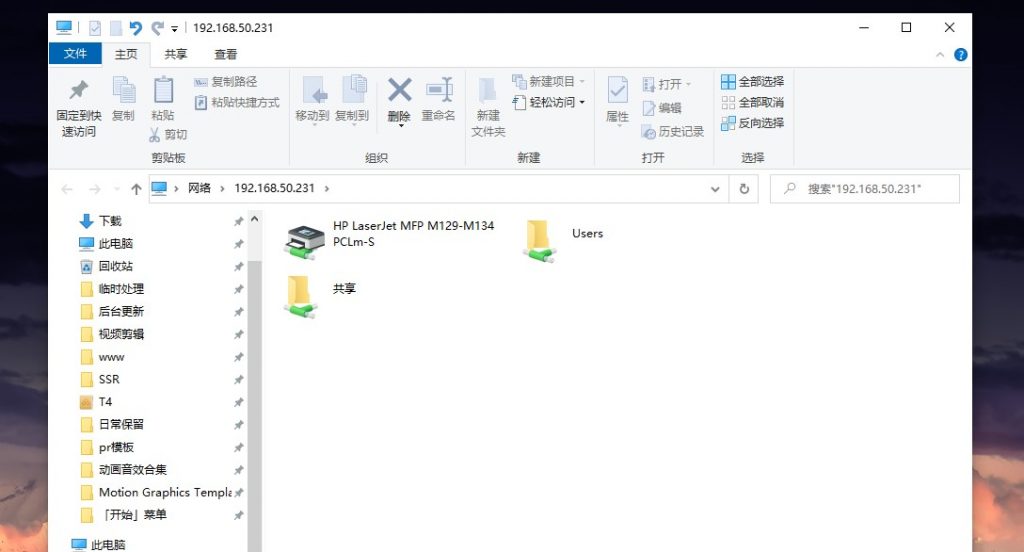Expand the chevron after 192.168.50.231 in path
The width and height of the screenshot is (1024, 552).
pyautogui.click(x=327, y=189)
